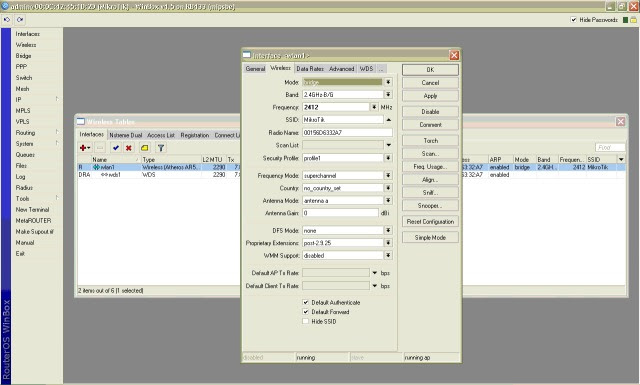Open the Bridge sidebar menu item
The height and width of the screenshot is (385, 640).
click(x=23, y=56)
